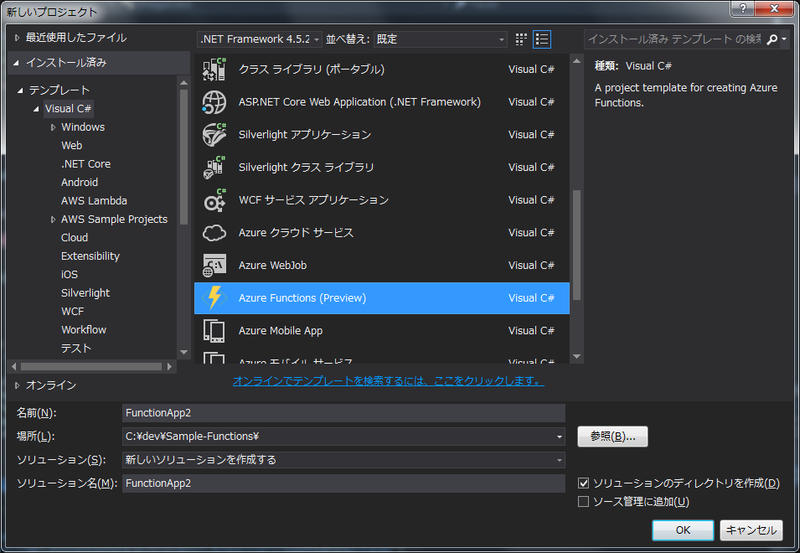
Task: Expand the AWS Sample Projects node arrow
Action: point(53,219)
